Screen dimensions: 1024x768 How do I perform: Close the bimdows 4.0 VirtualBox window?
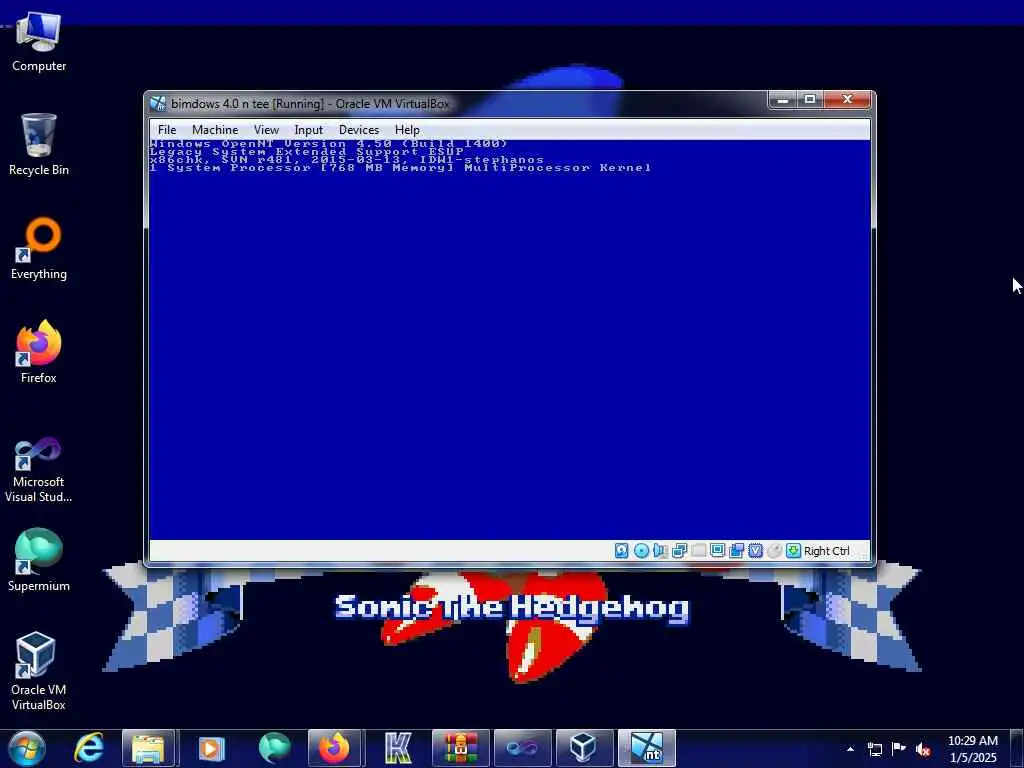click(x=847, y=99)
